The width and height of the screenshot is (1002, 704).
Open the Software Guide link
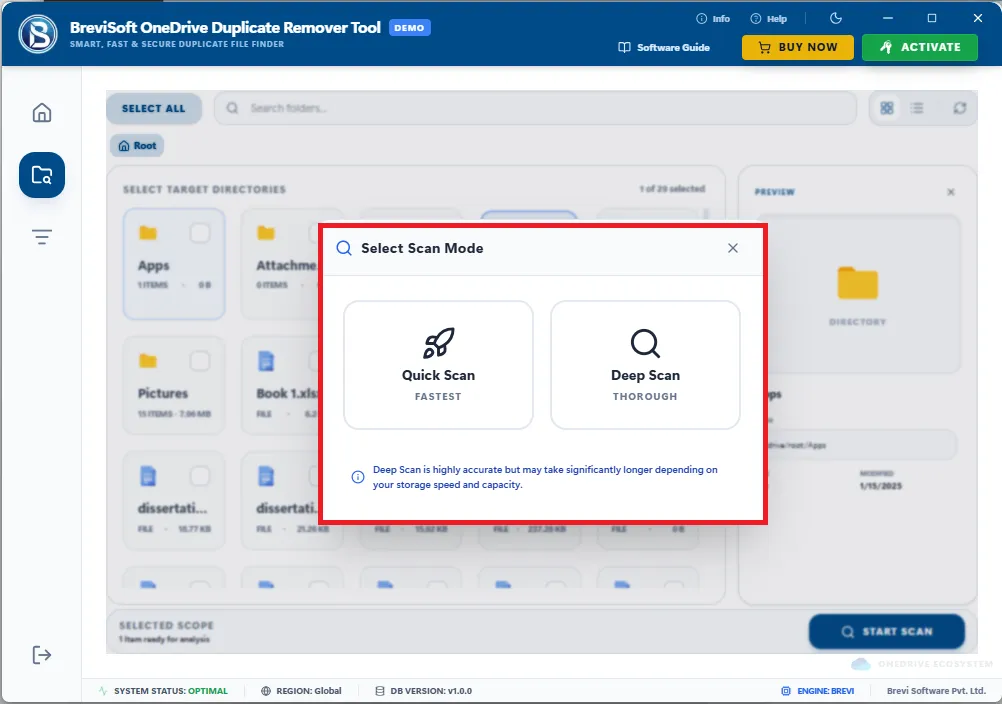coord(664,47)
